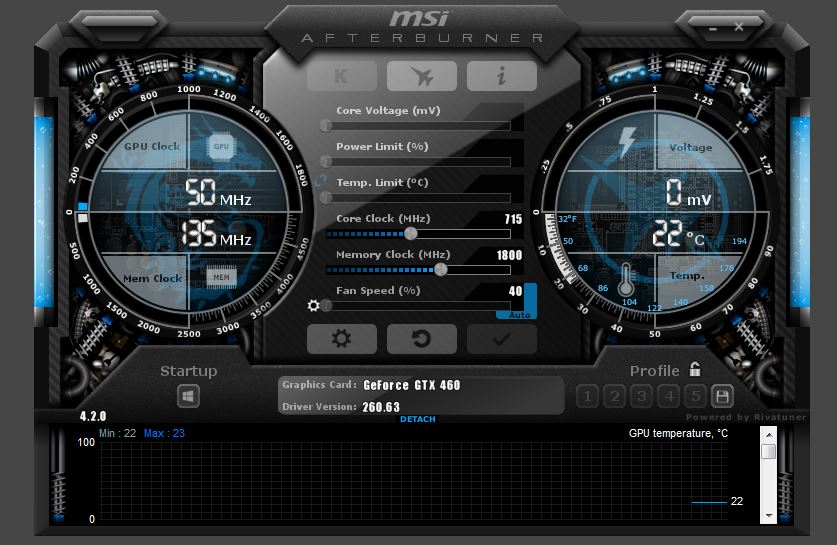This screenshot has height=545, width=837.
Task: Click the monitoring graph scrollbar down arrow
Action: [x=769, y=516]
